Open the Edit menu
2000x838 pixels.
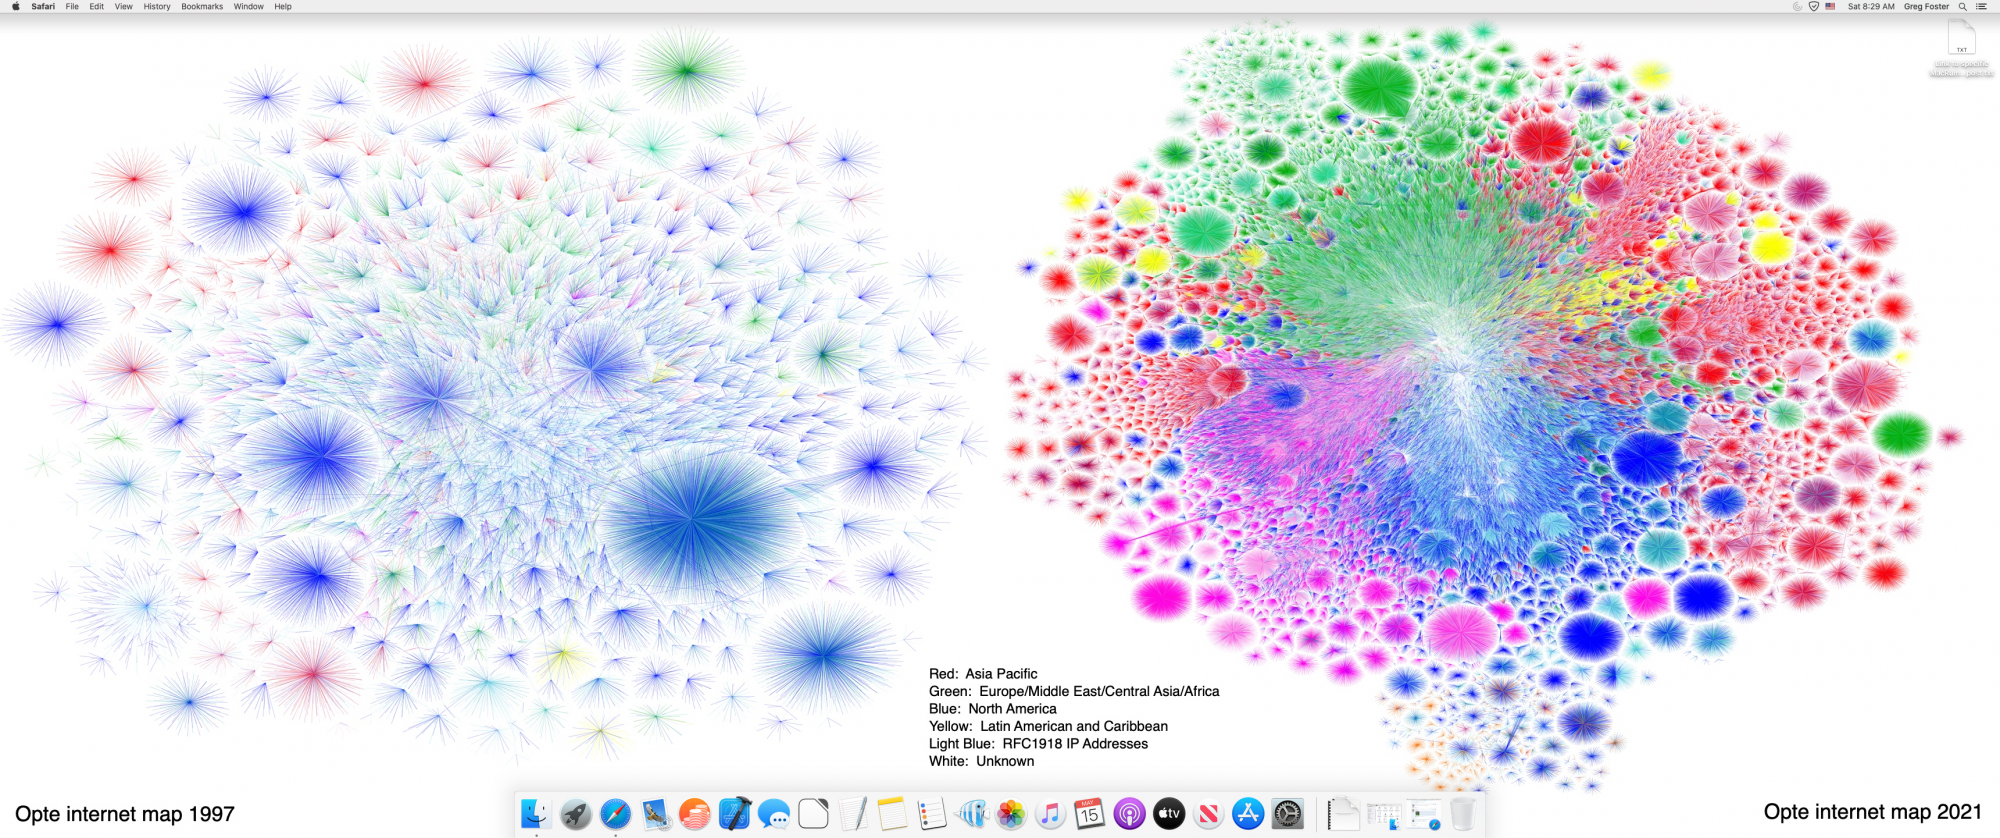coord(97,6)
